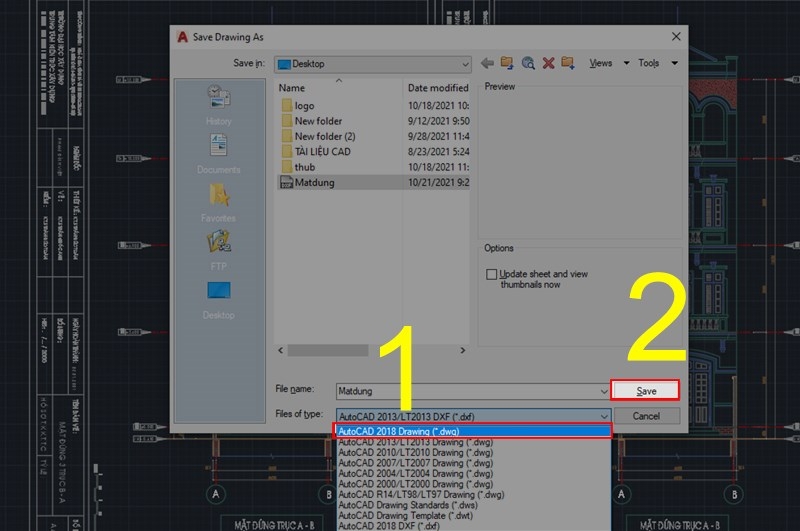Select the New folder (2) entry

[x=318, y=136]
